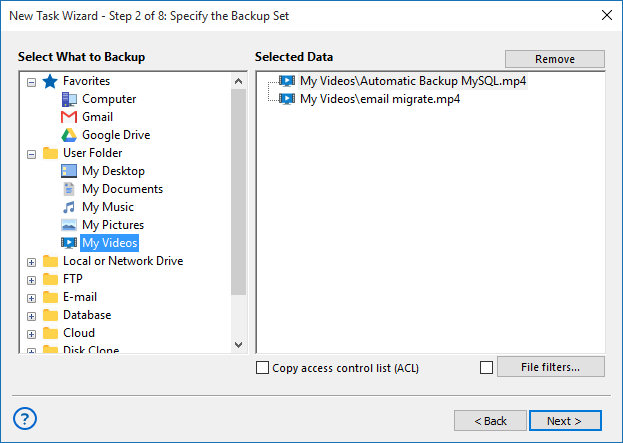Select My Videos\Automatic Backup MySQL.mp4 entry
This screenshot has width=623, height=443.
point(413,81)
